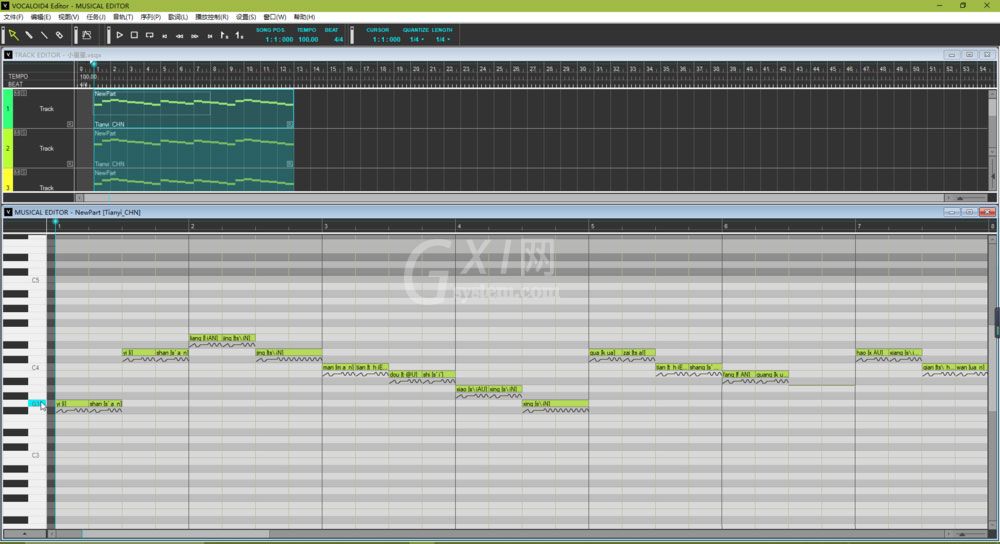The width and height of the screenshot is (1000, 544).
Task: Open the 帮助(H) menu
Action: (304, 17)
